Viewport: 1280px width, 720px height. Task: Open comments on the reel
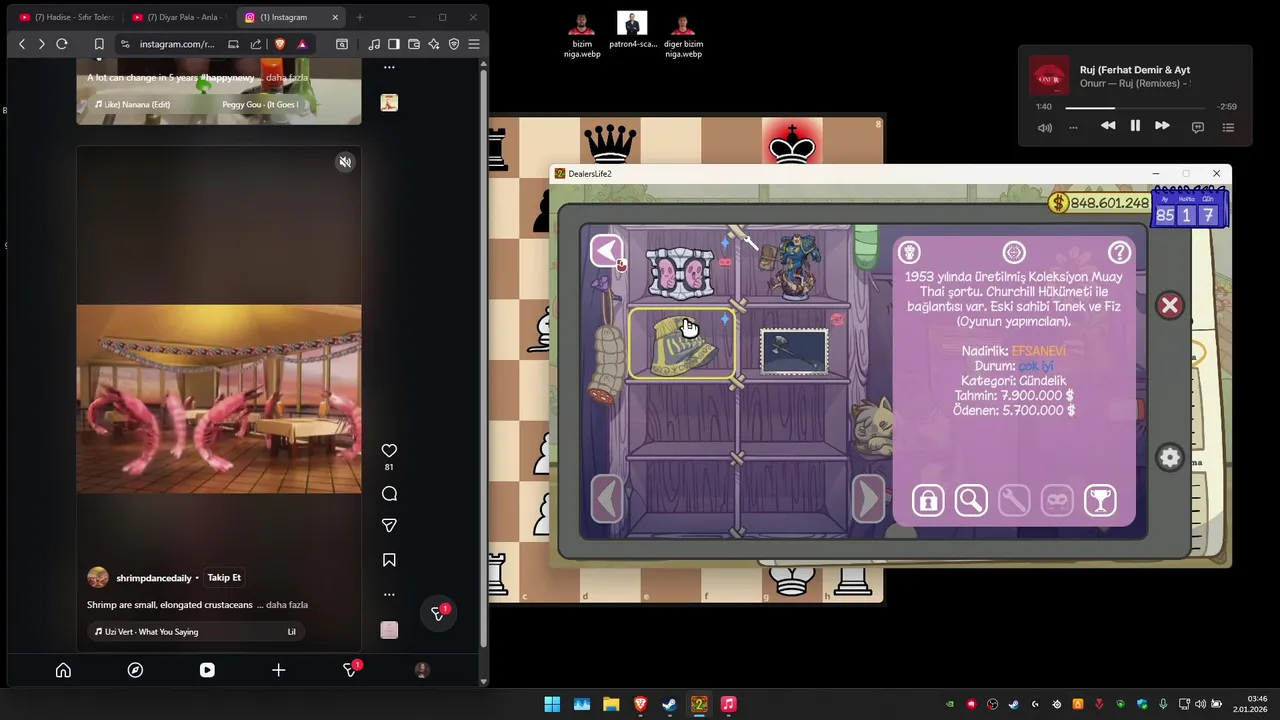389,494
